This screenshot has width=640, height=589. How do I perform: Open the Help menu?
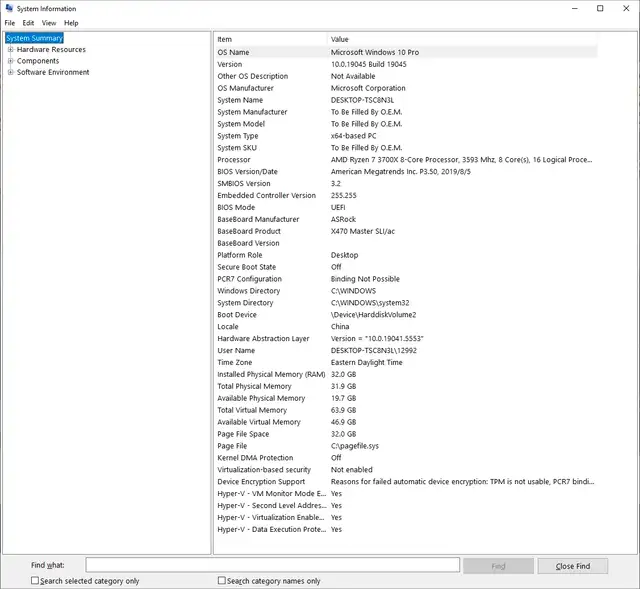click(x=71, y=23)
